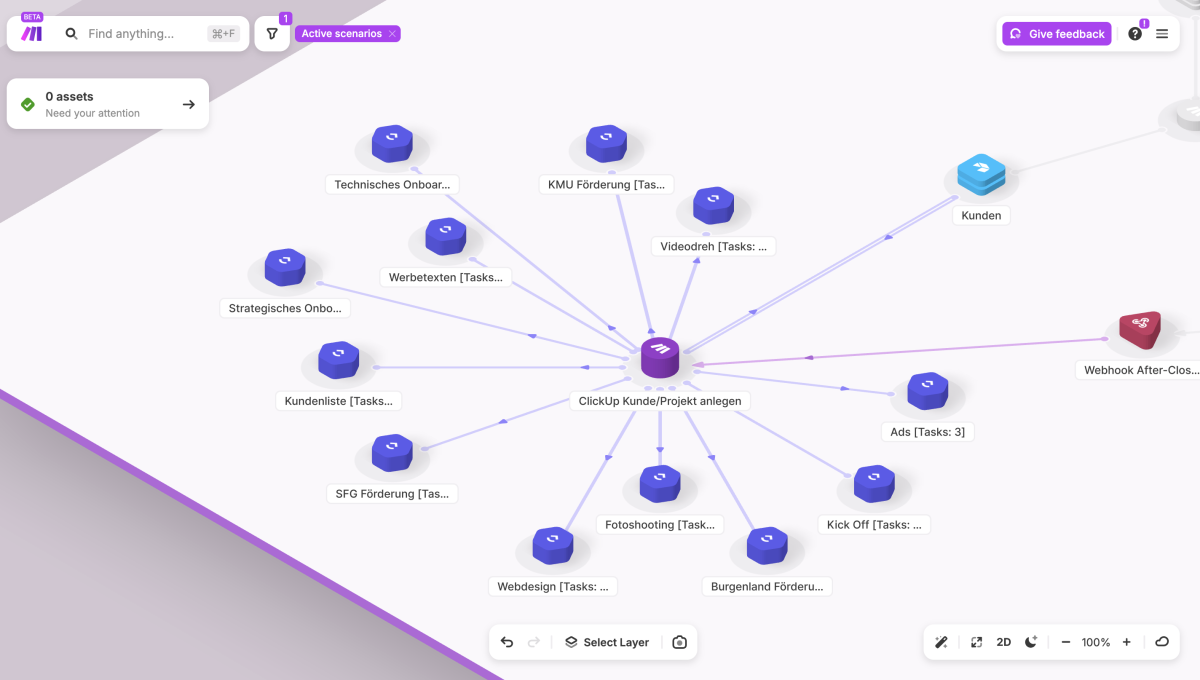Screen dimensions: 1200x680
Task: Click the Strategisches Onbo... label
Action: [x=285, y=309]
